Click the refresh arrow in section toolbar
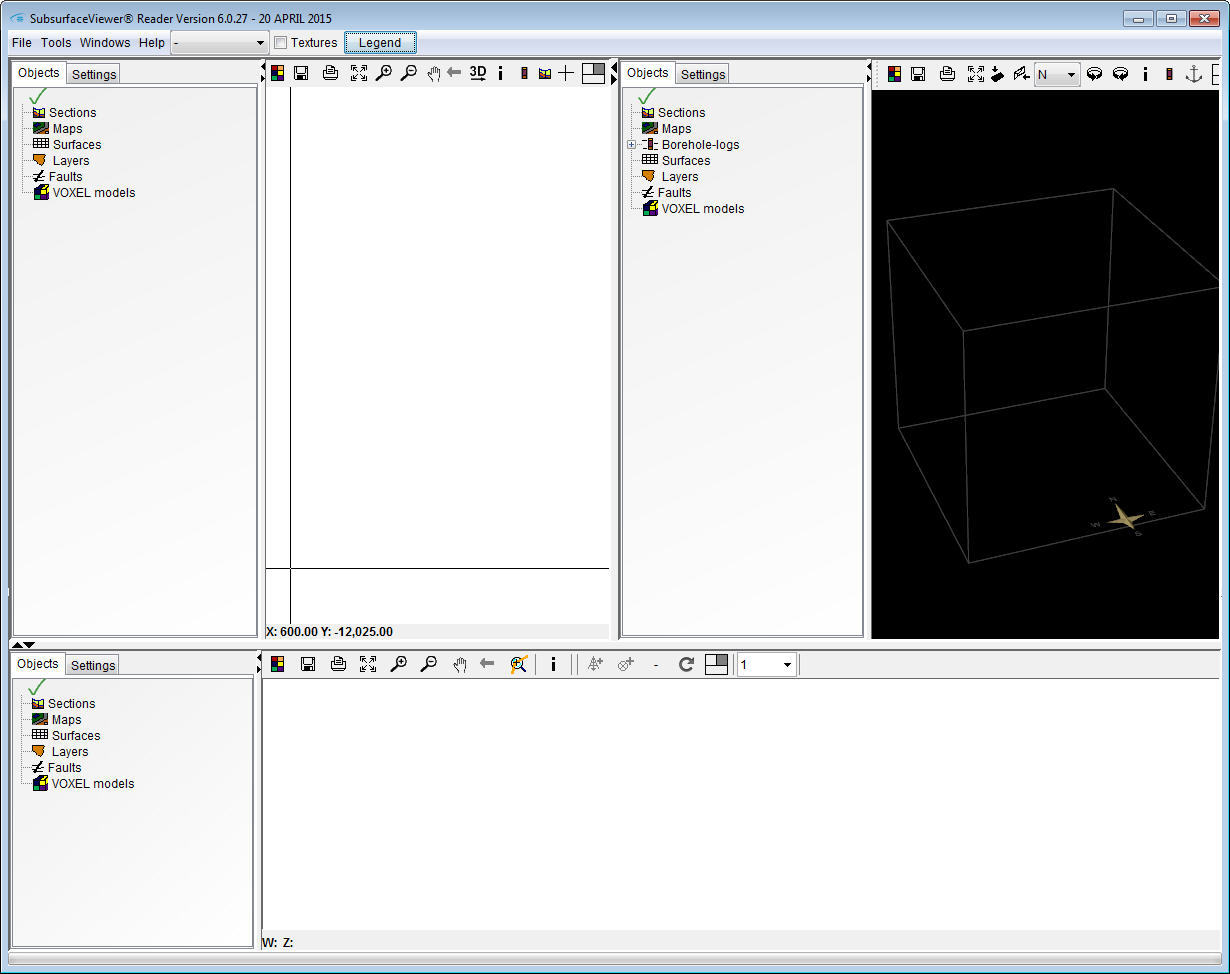Screen dimensions: 1230x974 point(686,664)
